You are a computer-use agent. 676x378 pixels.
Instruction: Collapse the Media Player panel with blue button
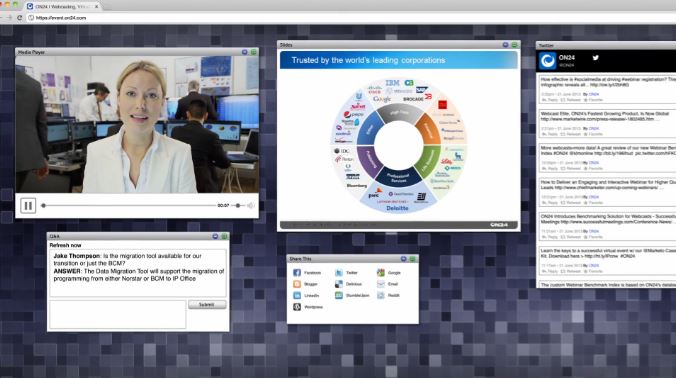pos(244,52)
